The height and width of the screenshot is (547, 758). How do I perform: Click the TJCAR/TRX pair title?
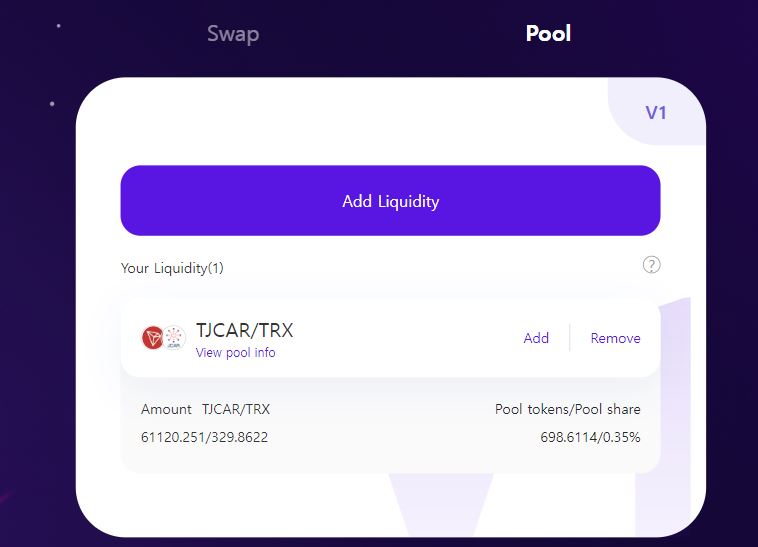click(x=245, y=331)
